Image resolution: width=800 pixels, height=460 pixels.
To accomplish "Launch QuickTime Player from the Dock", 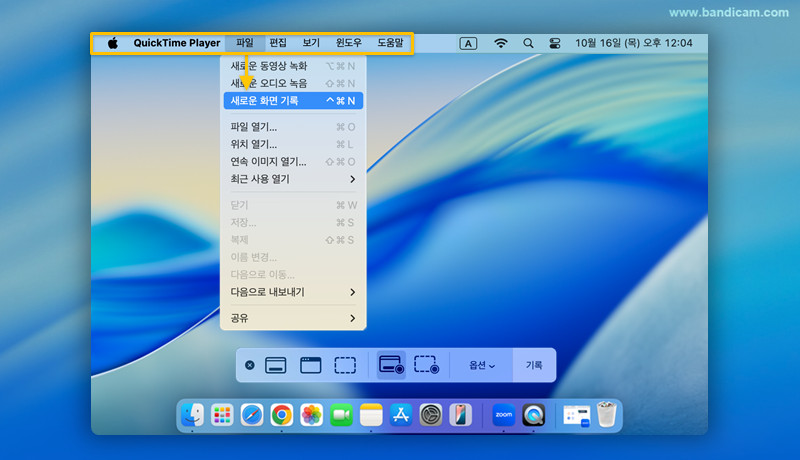I will pyautogui.click(x=534, y=415).
